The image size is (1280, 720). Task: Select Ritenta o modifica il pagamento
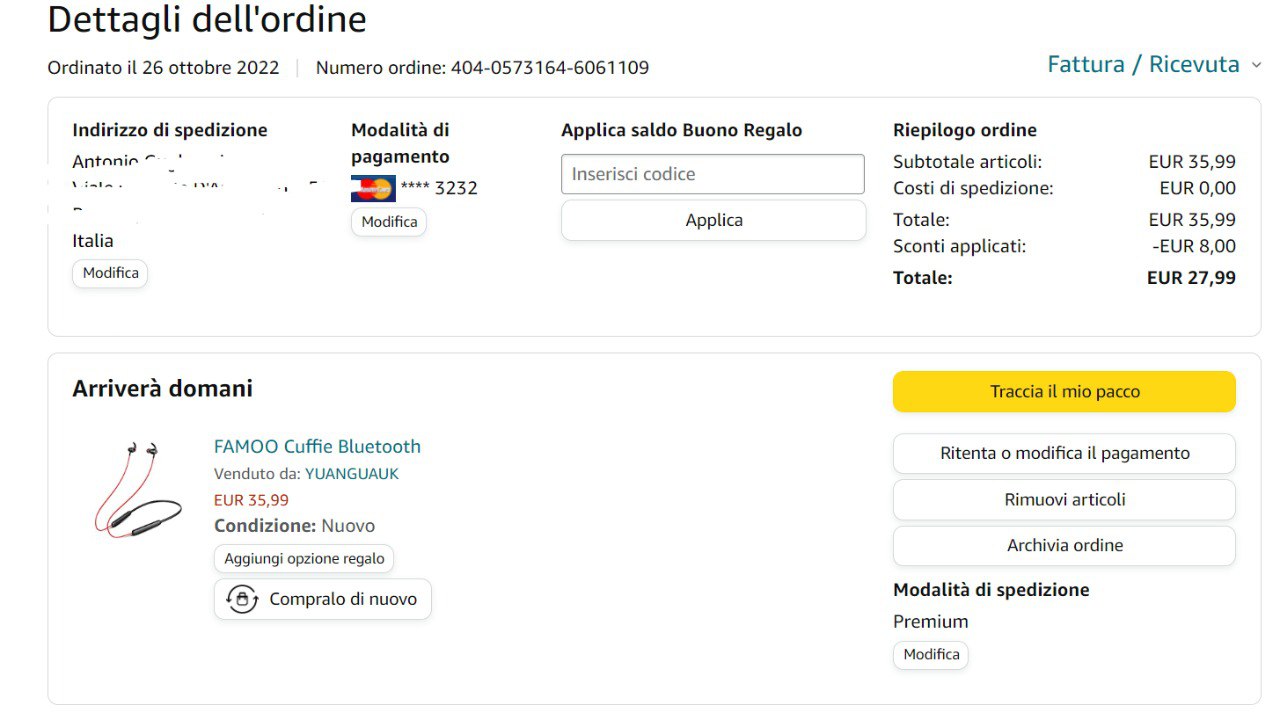tap(1064, 453)
